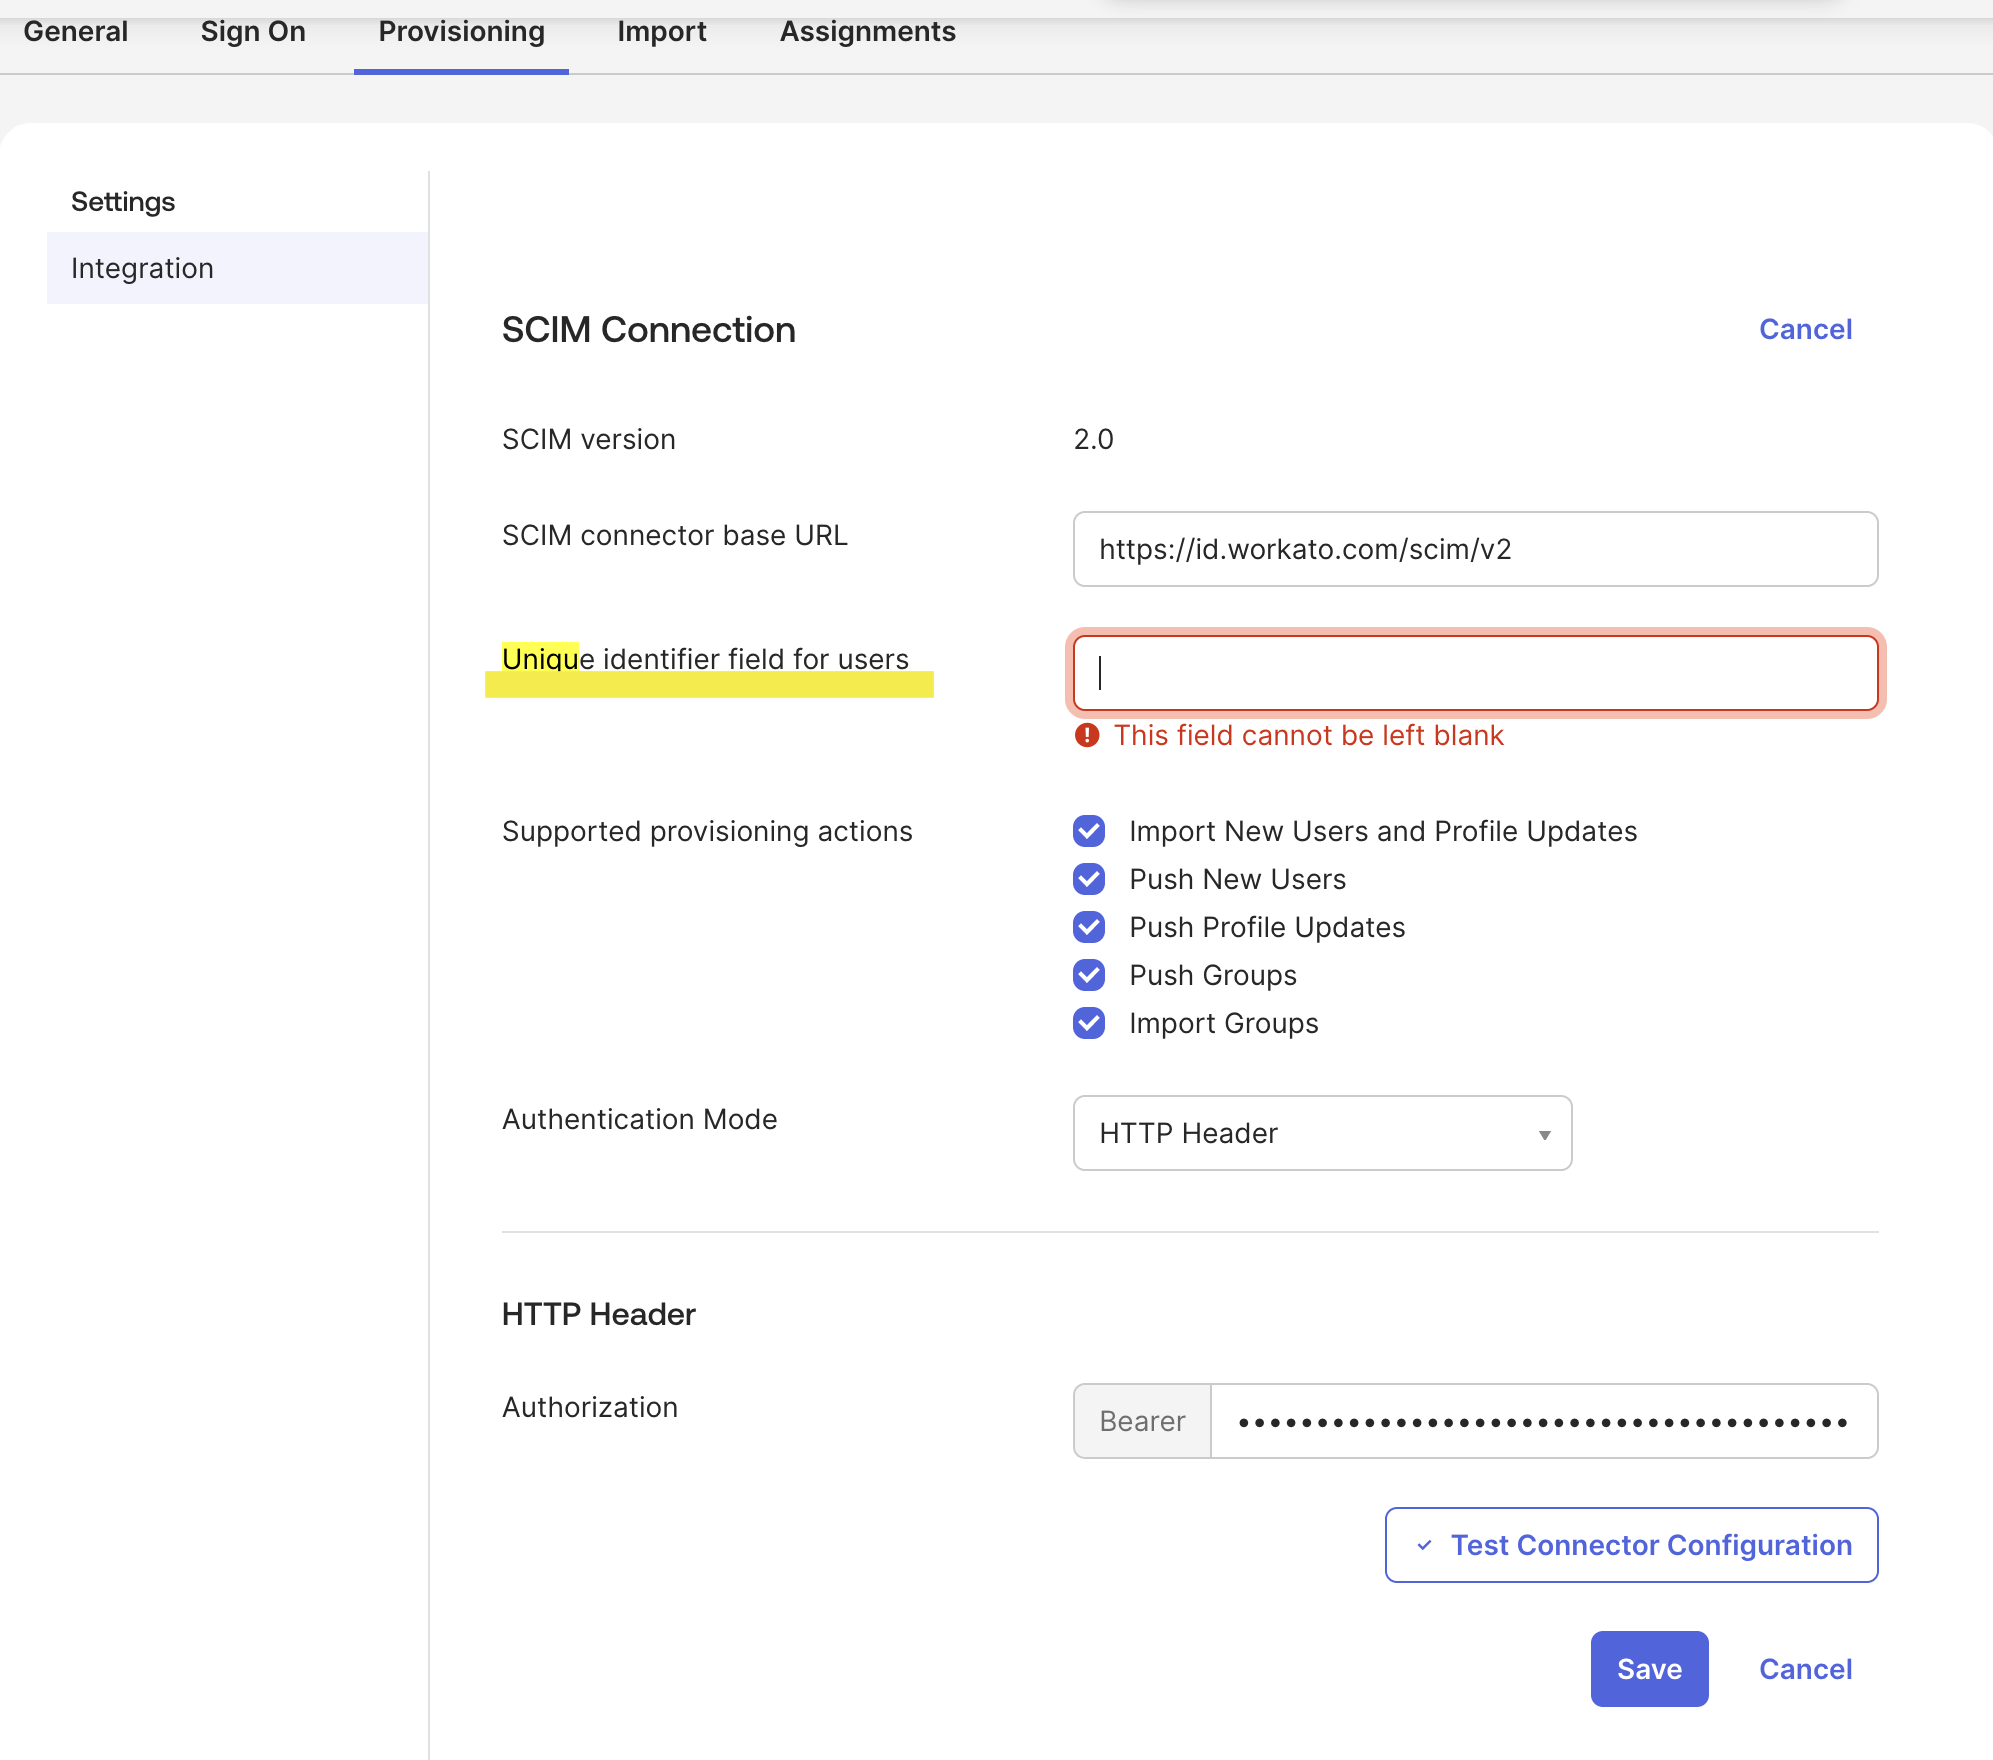
Task: Click Cancel next to SCIM Connection
Action: 1804,329
